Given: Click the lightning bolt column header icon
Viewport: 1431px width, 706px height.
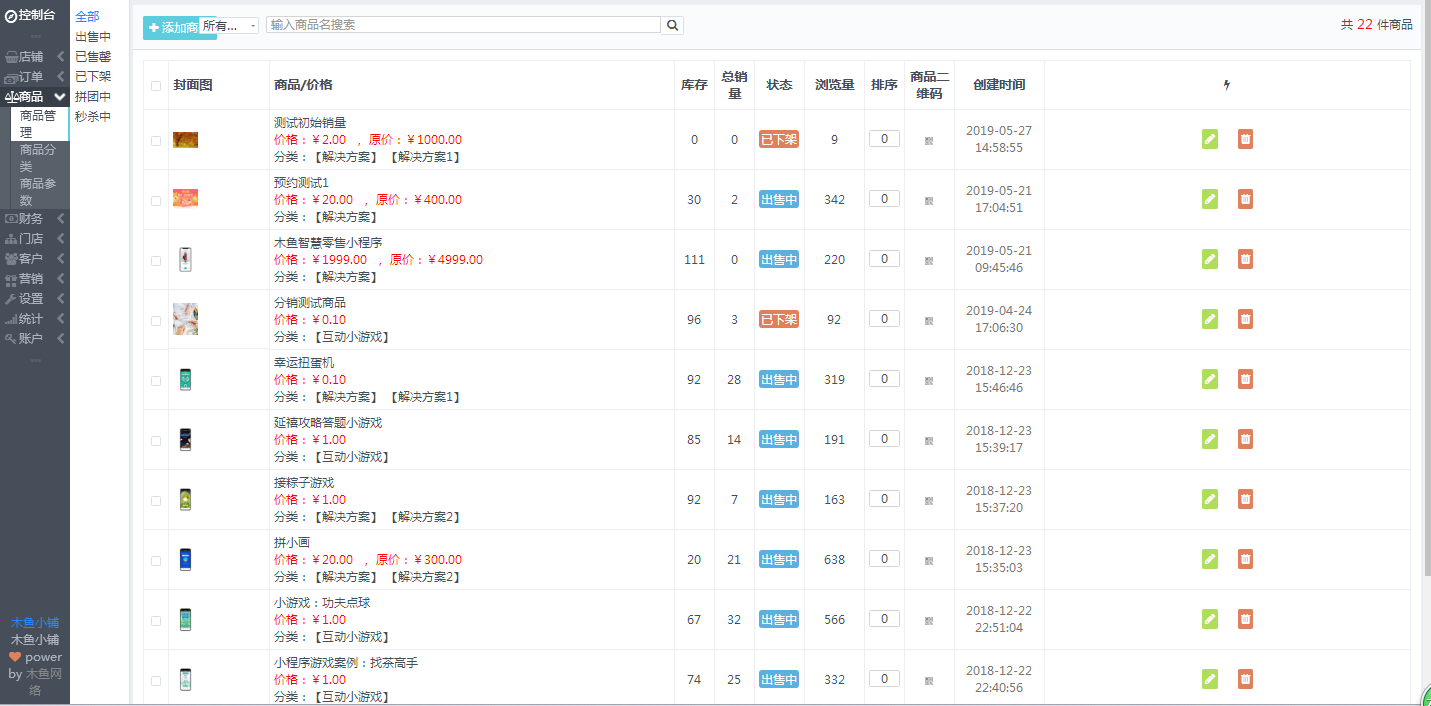Looking at the screenshot, I should tap(1227, 85).
